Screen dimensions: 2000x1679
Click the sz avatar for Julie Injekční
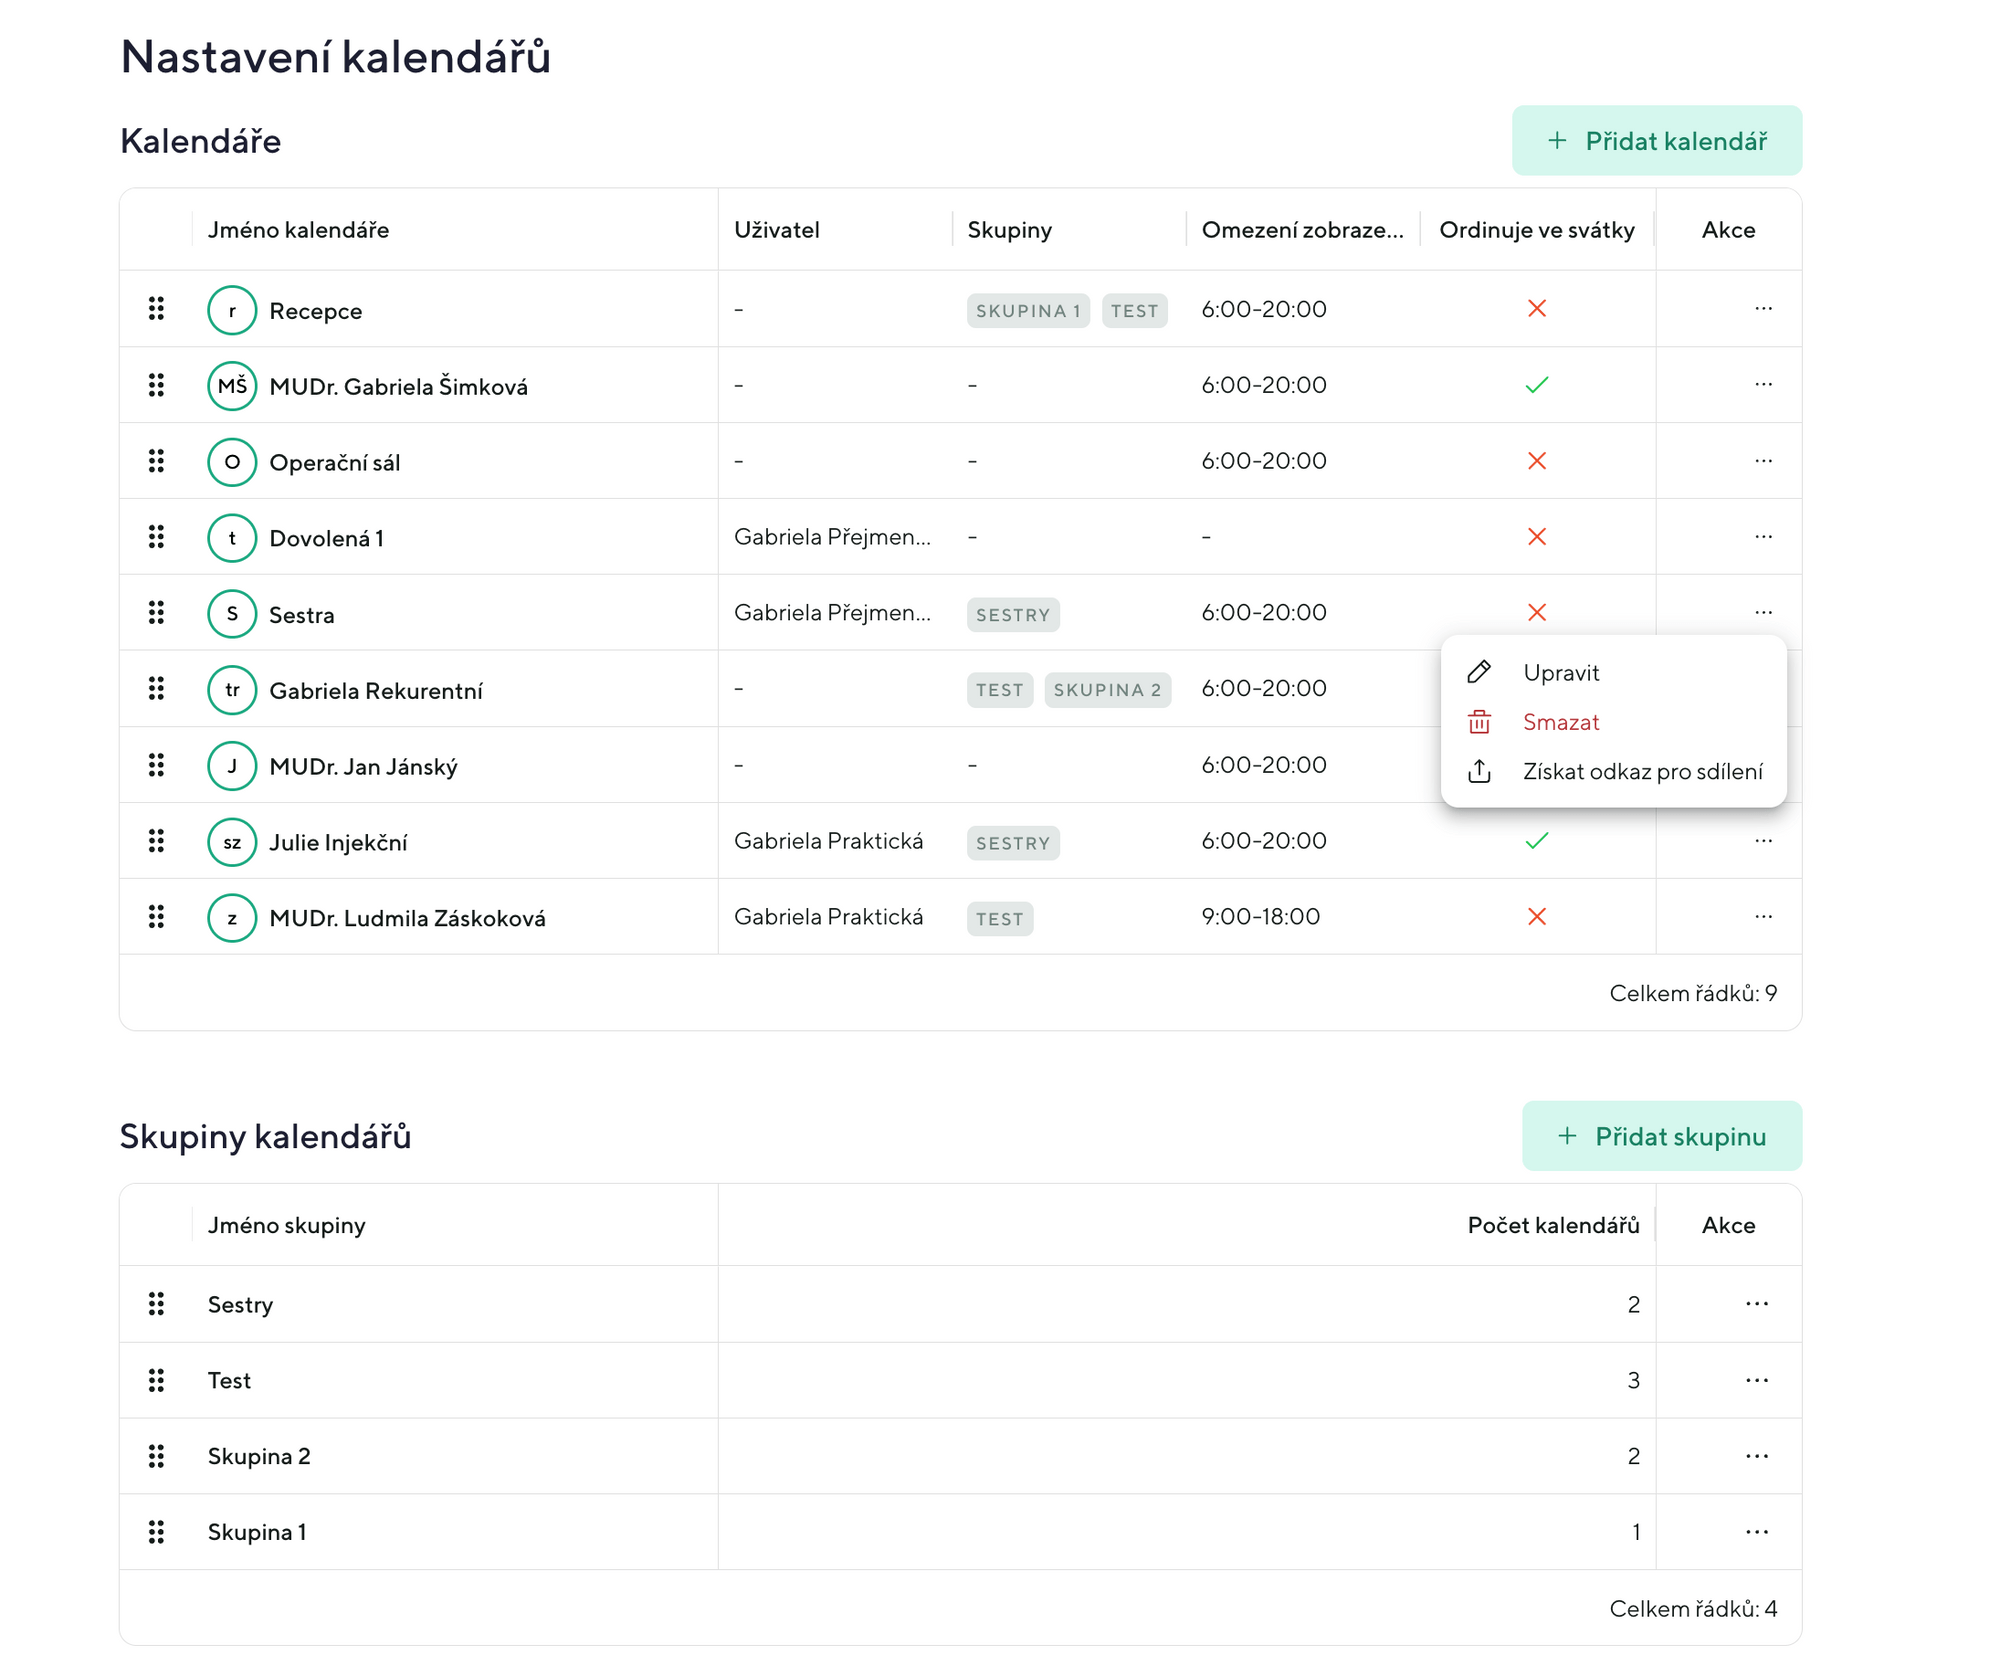point(232,842)
